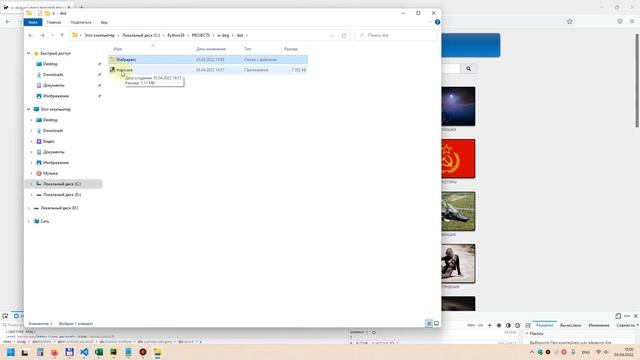Switch to Разметка tab in DevTools
Screen dimensions: 640x360
pos(544,325)
